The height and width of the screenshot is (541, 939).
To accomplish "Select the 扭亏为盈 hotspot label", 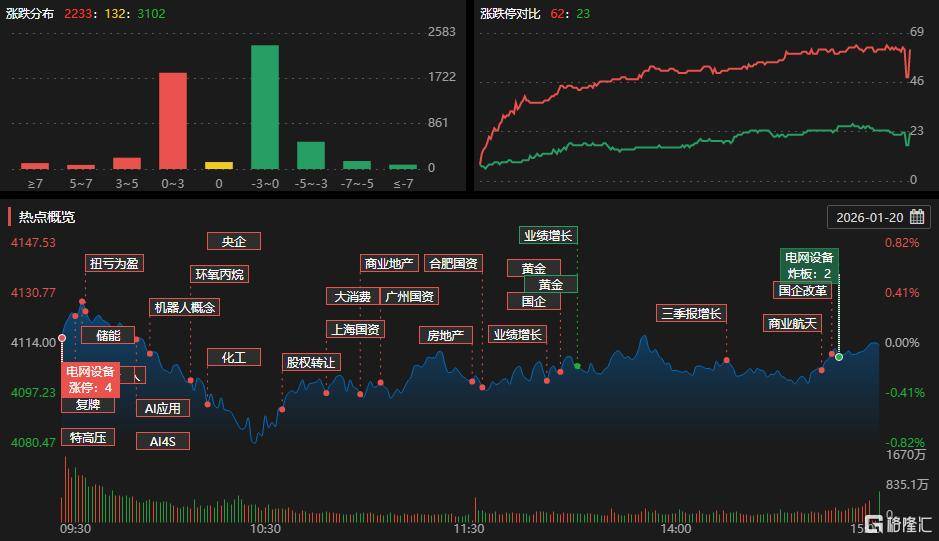I will (x=114, y=263).
